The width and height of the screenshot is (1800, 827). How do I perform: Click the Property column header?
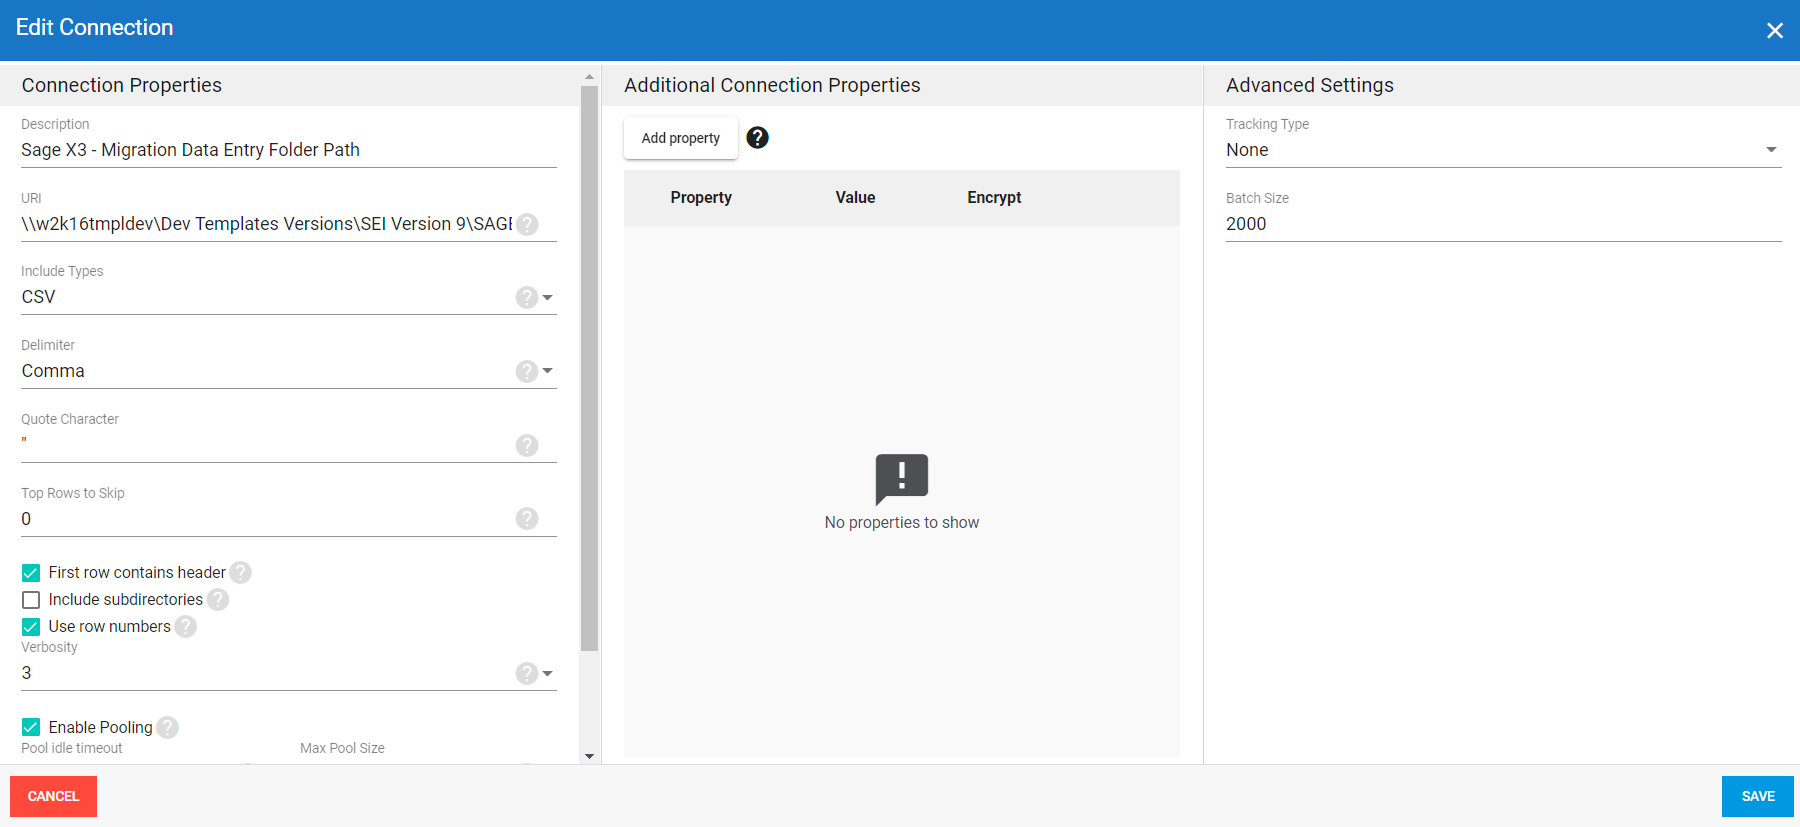(701, 198)
